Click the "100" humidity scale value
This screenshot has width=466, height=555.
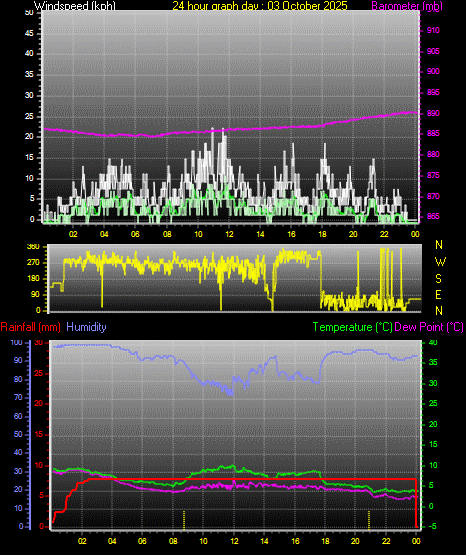[x=17, y=343]
